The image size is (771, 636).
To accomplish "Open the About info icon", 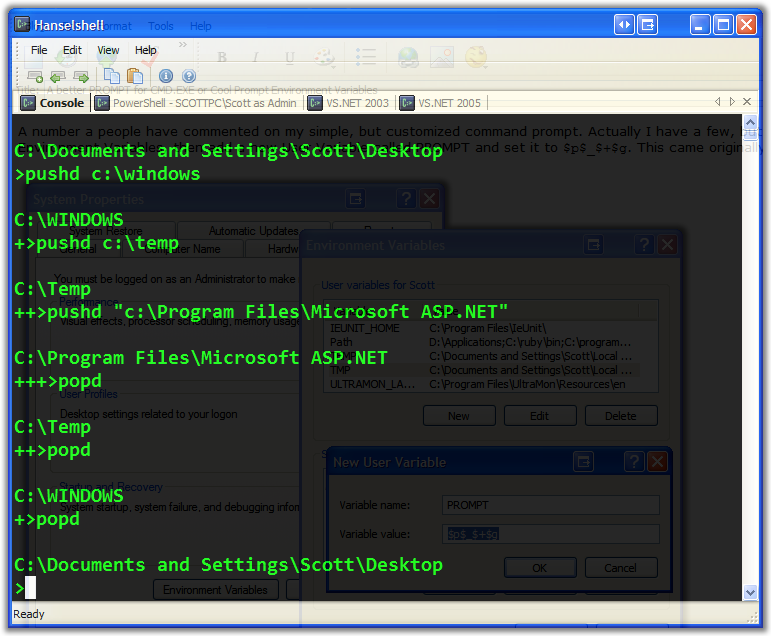I will pos(166,76).
